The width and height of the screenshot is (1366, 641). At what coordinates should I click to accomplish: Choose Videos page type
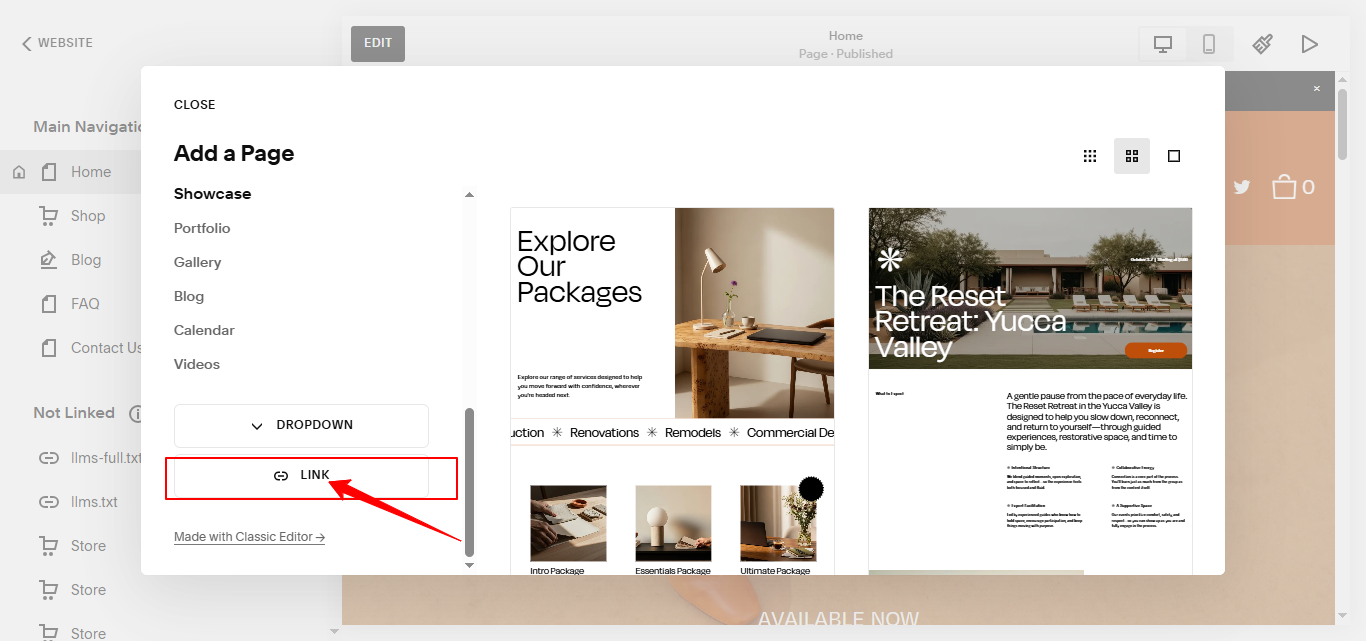(x=197, y=364)
